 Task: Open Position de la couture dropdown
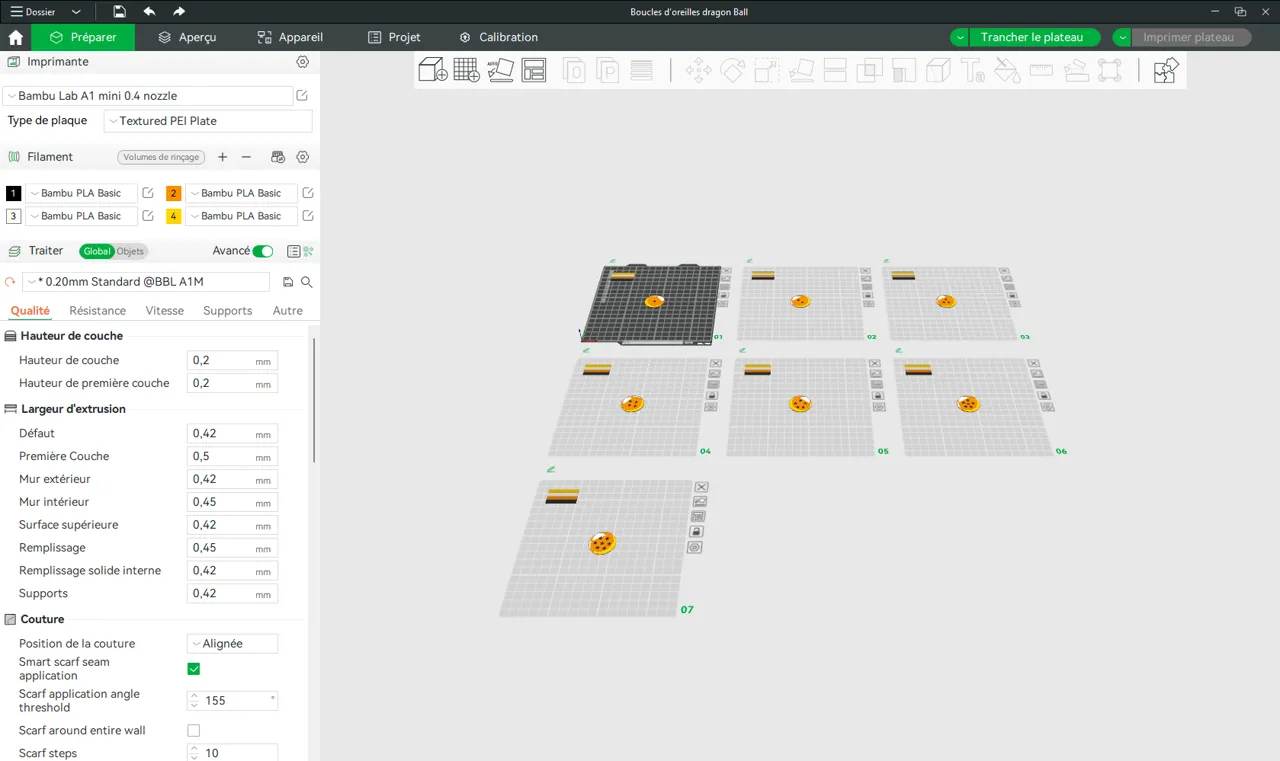(232, 644)
